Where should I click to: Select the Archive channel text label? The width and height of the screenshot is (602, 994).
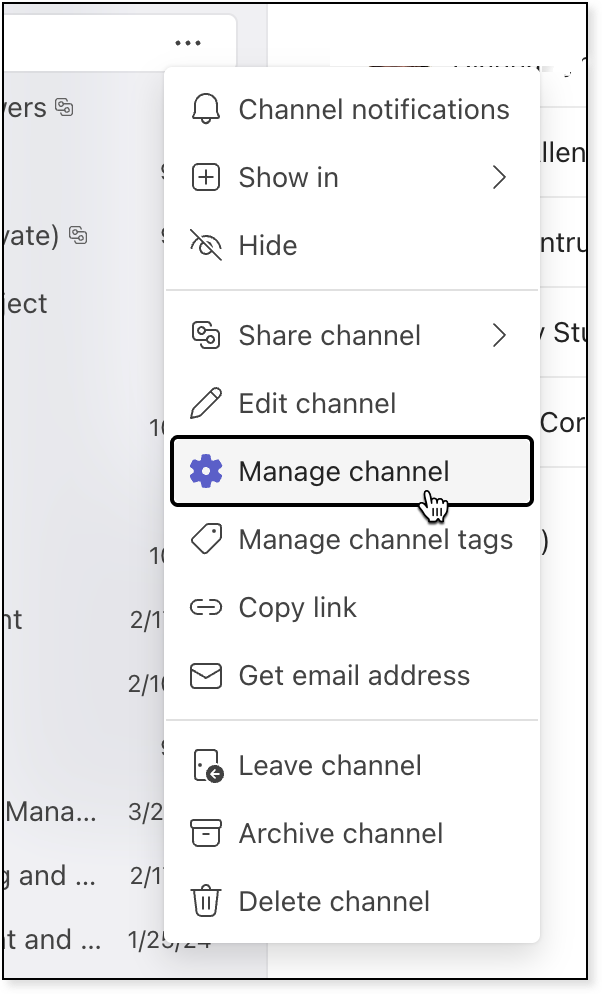tap(340, 834)
